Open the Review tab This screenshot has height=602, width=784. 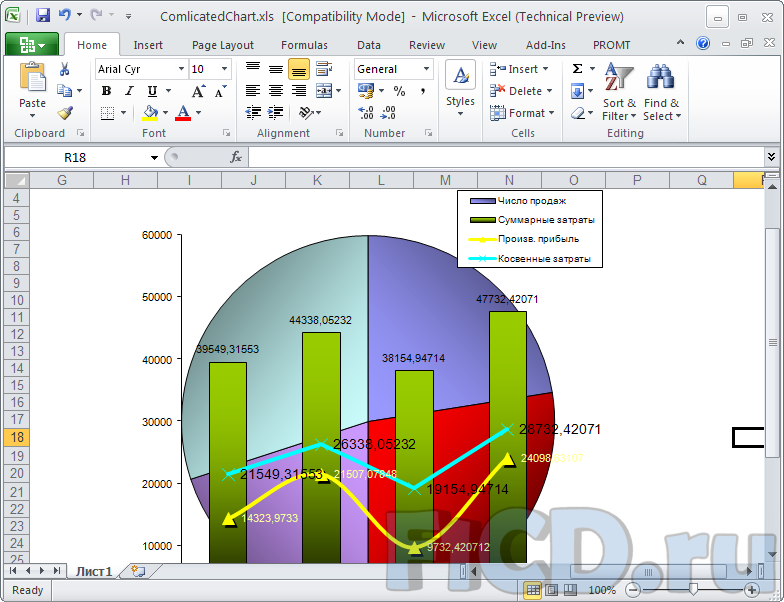point(426,45)
